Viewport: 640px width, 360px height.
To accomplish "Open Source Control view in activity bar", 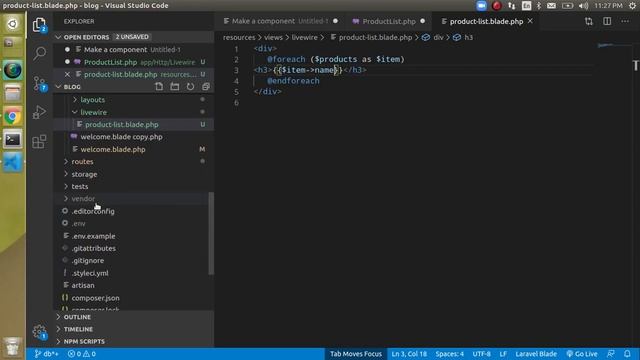I will click(40, 83).
